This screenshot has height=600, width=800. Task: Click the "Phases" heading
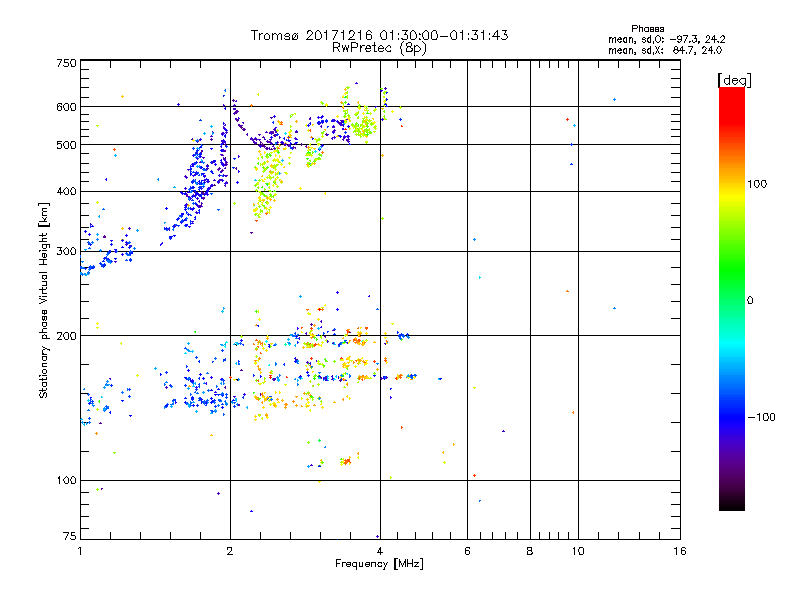pyautogui.click(x=647, y=29)
